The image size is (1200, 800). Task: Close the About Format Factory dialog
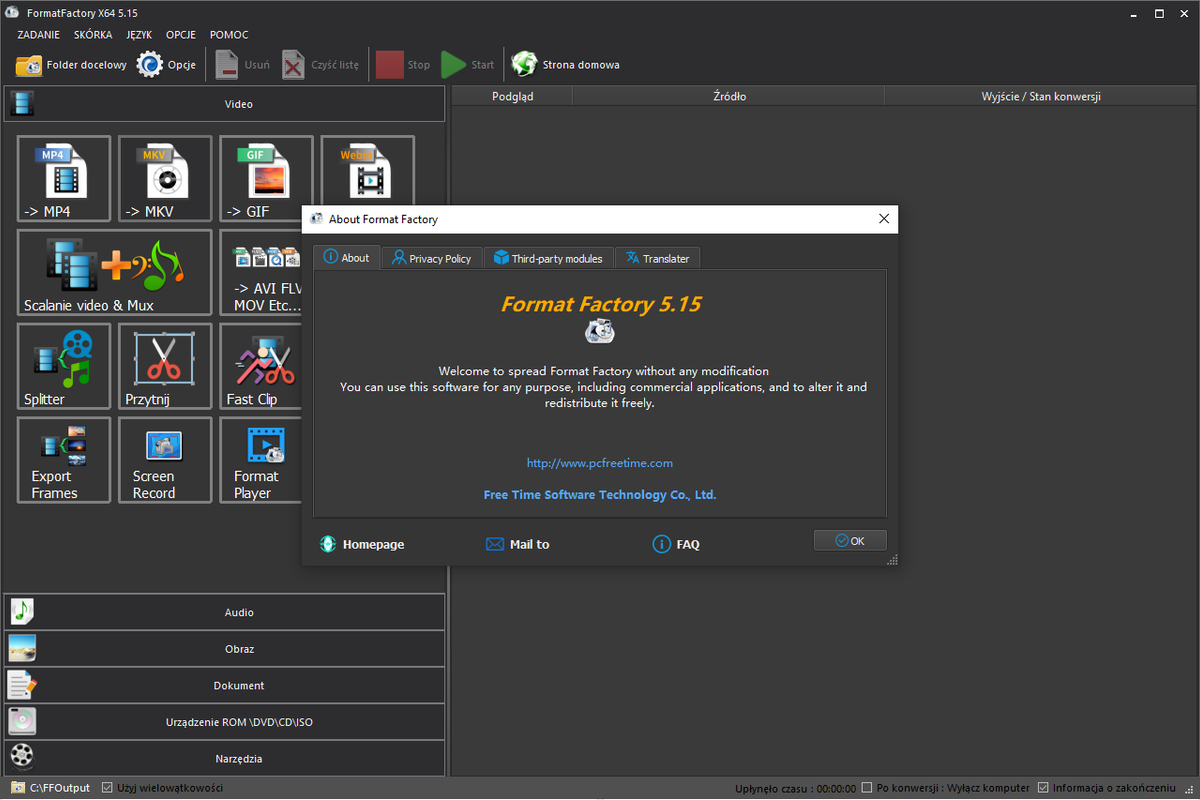click(x=883, y=219)
